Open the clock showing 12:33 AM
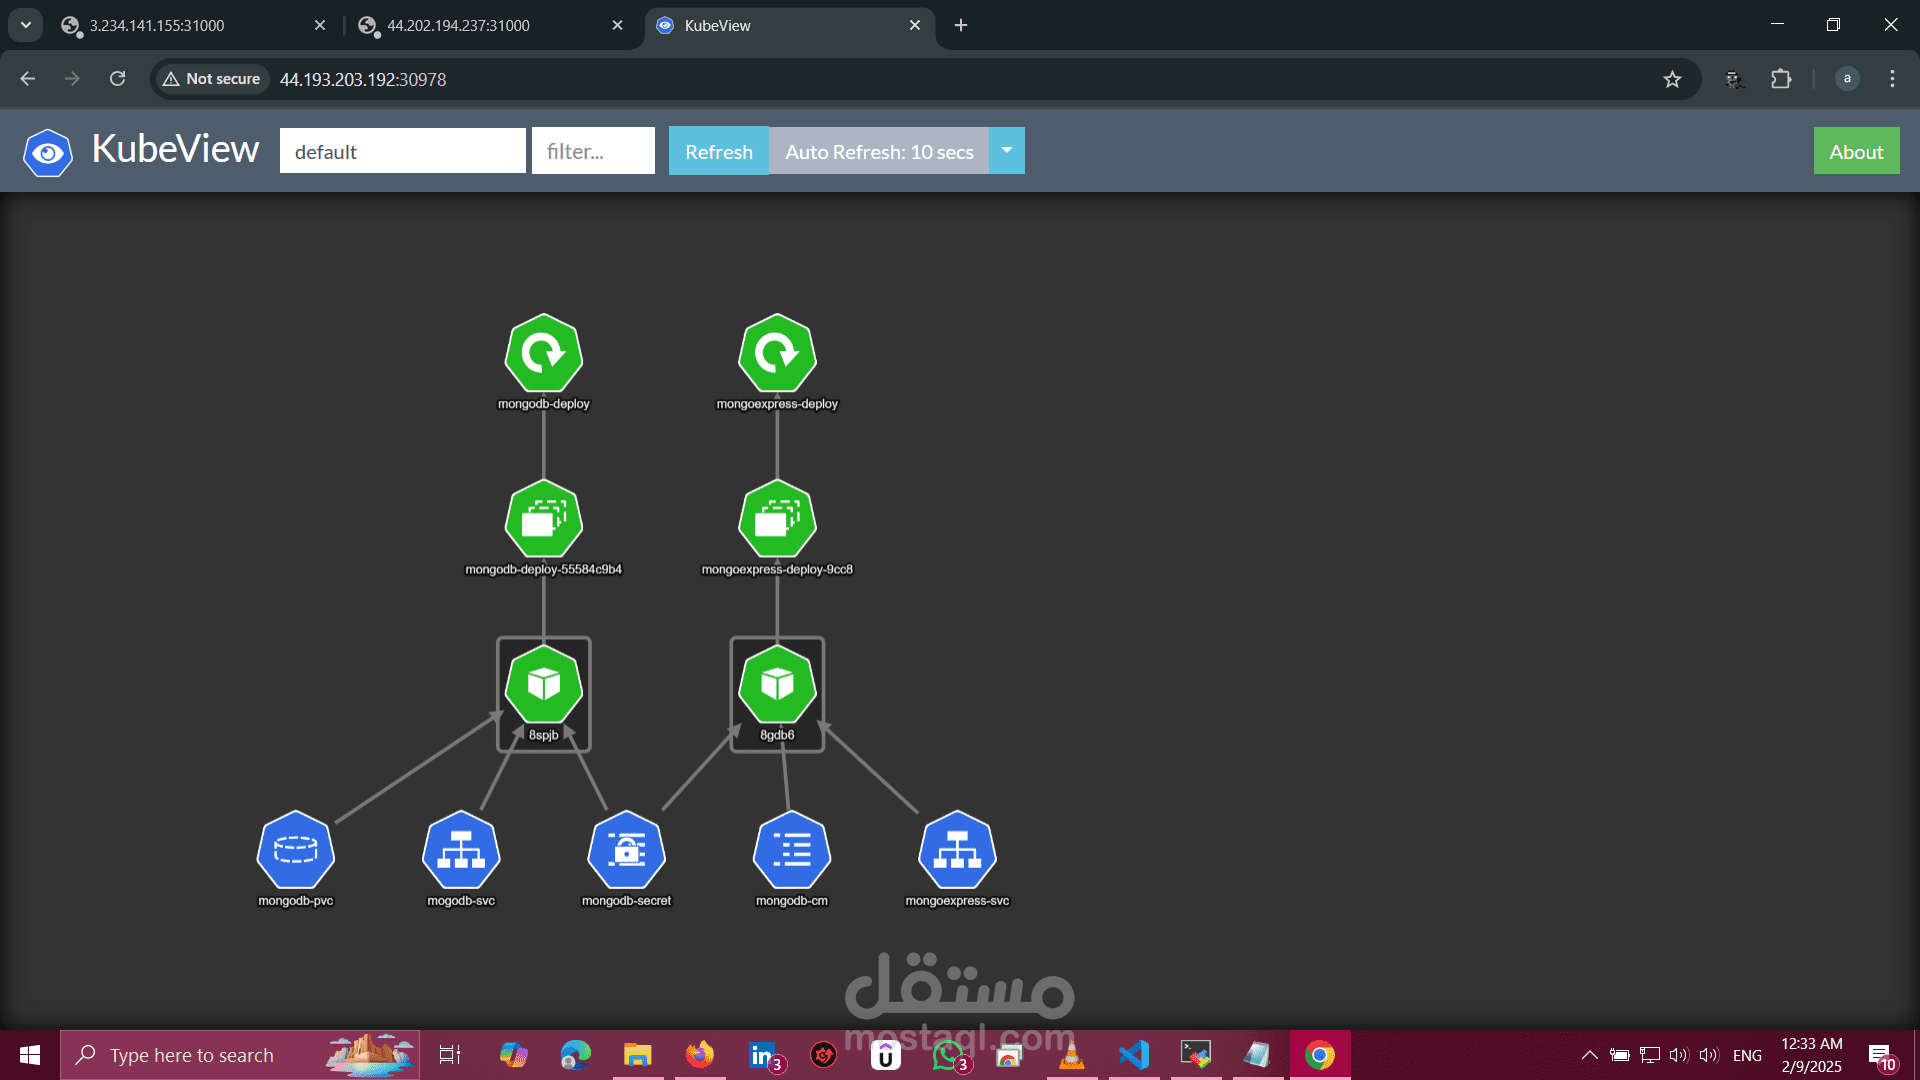The width and height of the screenshot is (1920, 1080). 1811,1055
